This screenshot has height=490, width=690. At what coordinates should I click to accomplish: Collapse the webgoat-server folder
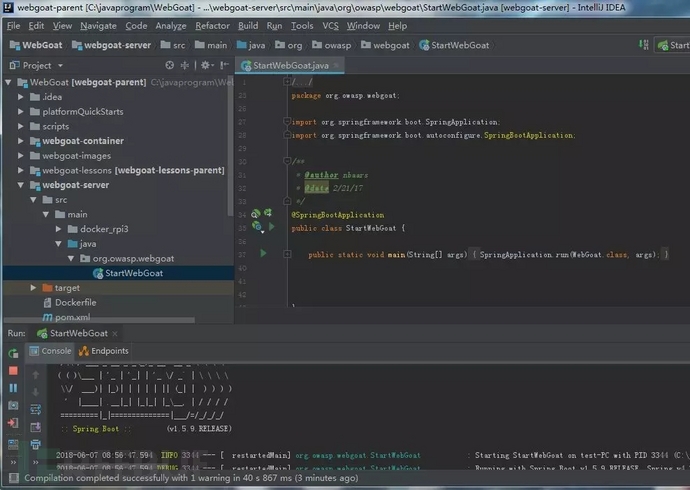[x=20, y=185]
